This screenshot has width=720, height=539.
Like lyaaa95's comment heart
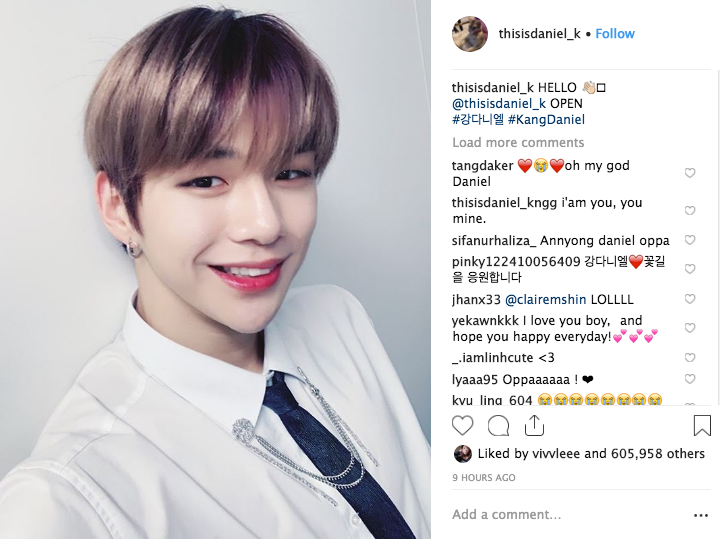690,379
